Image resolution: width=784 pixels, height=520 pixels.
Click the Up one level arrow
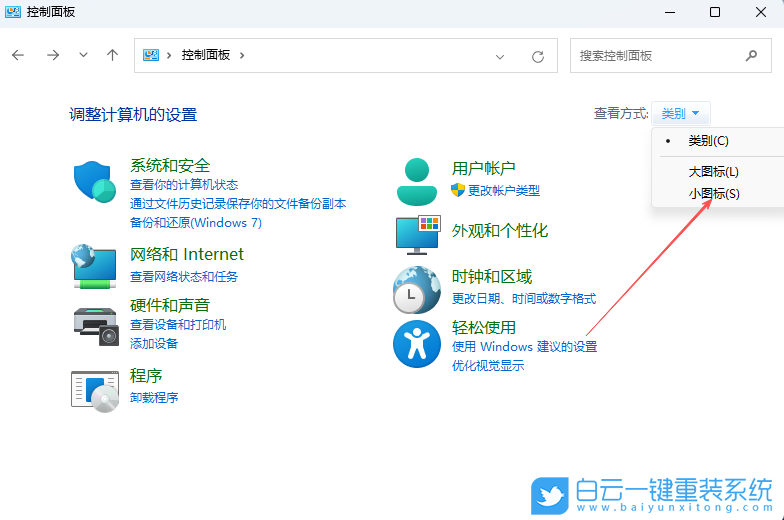(112, 55)
